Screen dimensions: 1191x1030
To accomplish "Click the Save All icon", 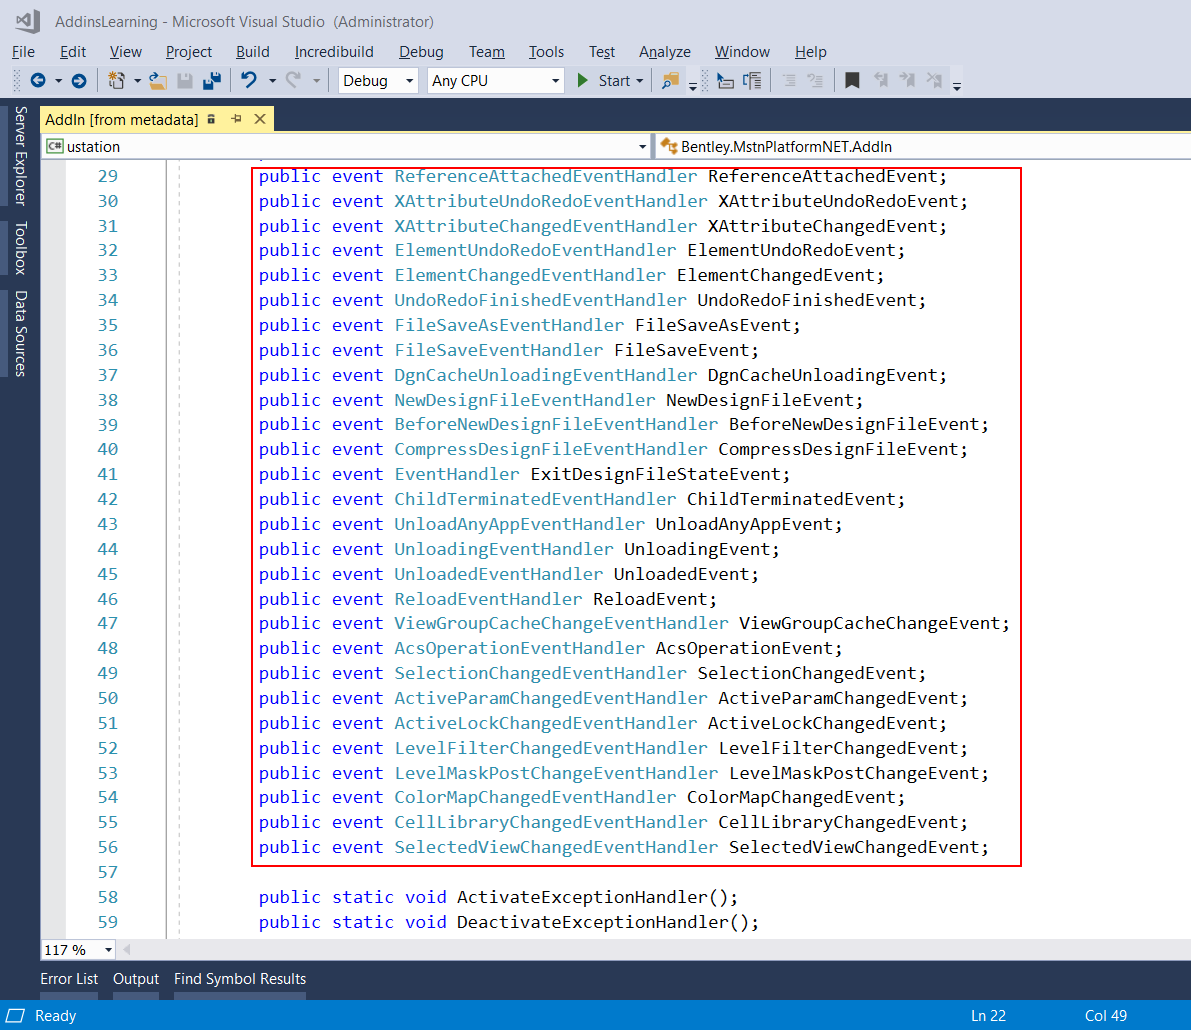I will coord(212,81).
